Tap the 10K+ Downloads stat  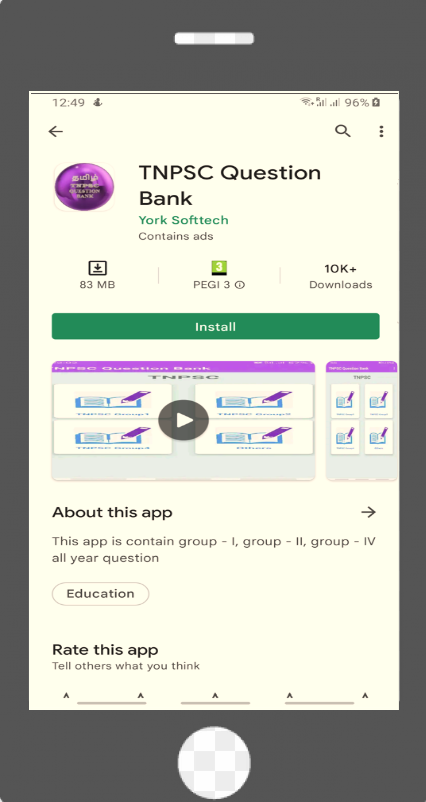(341, 276)
